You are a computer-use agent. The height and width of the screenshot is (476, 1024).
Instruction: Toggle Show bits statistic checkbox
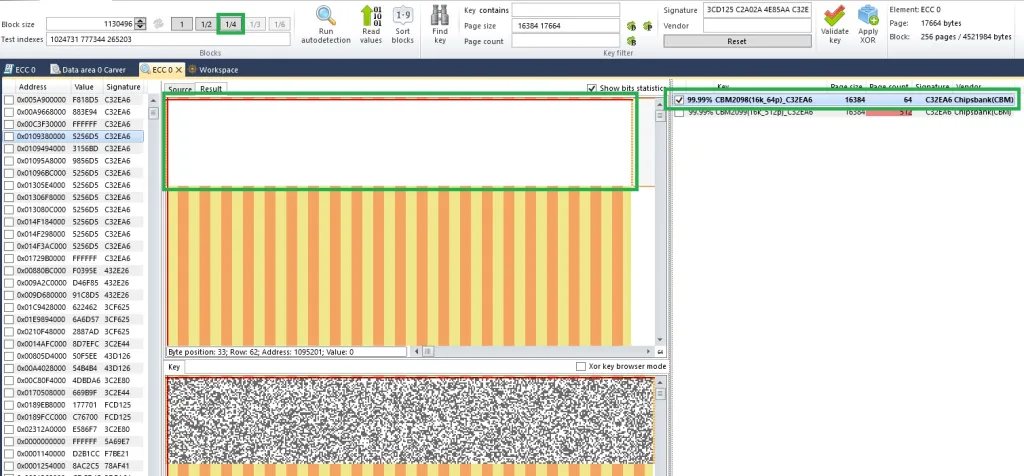pyautogui.click(x=592, y=88)
